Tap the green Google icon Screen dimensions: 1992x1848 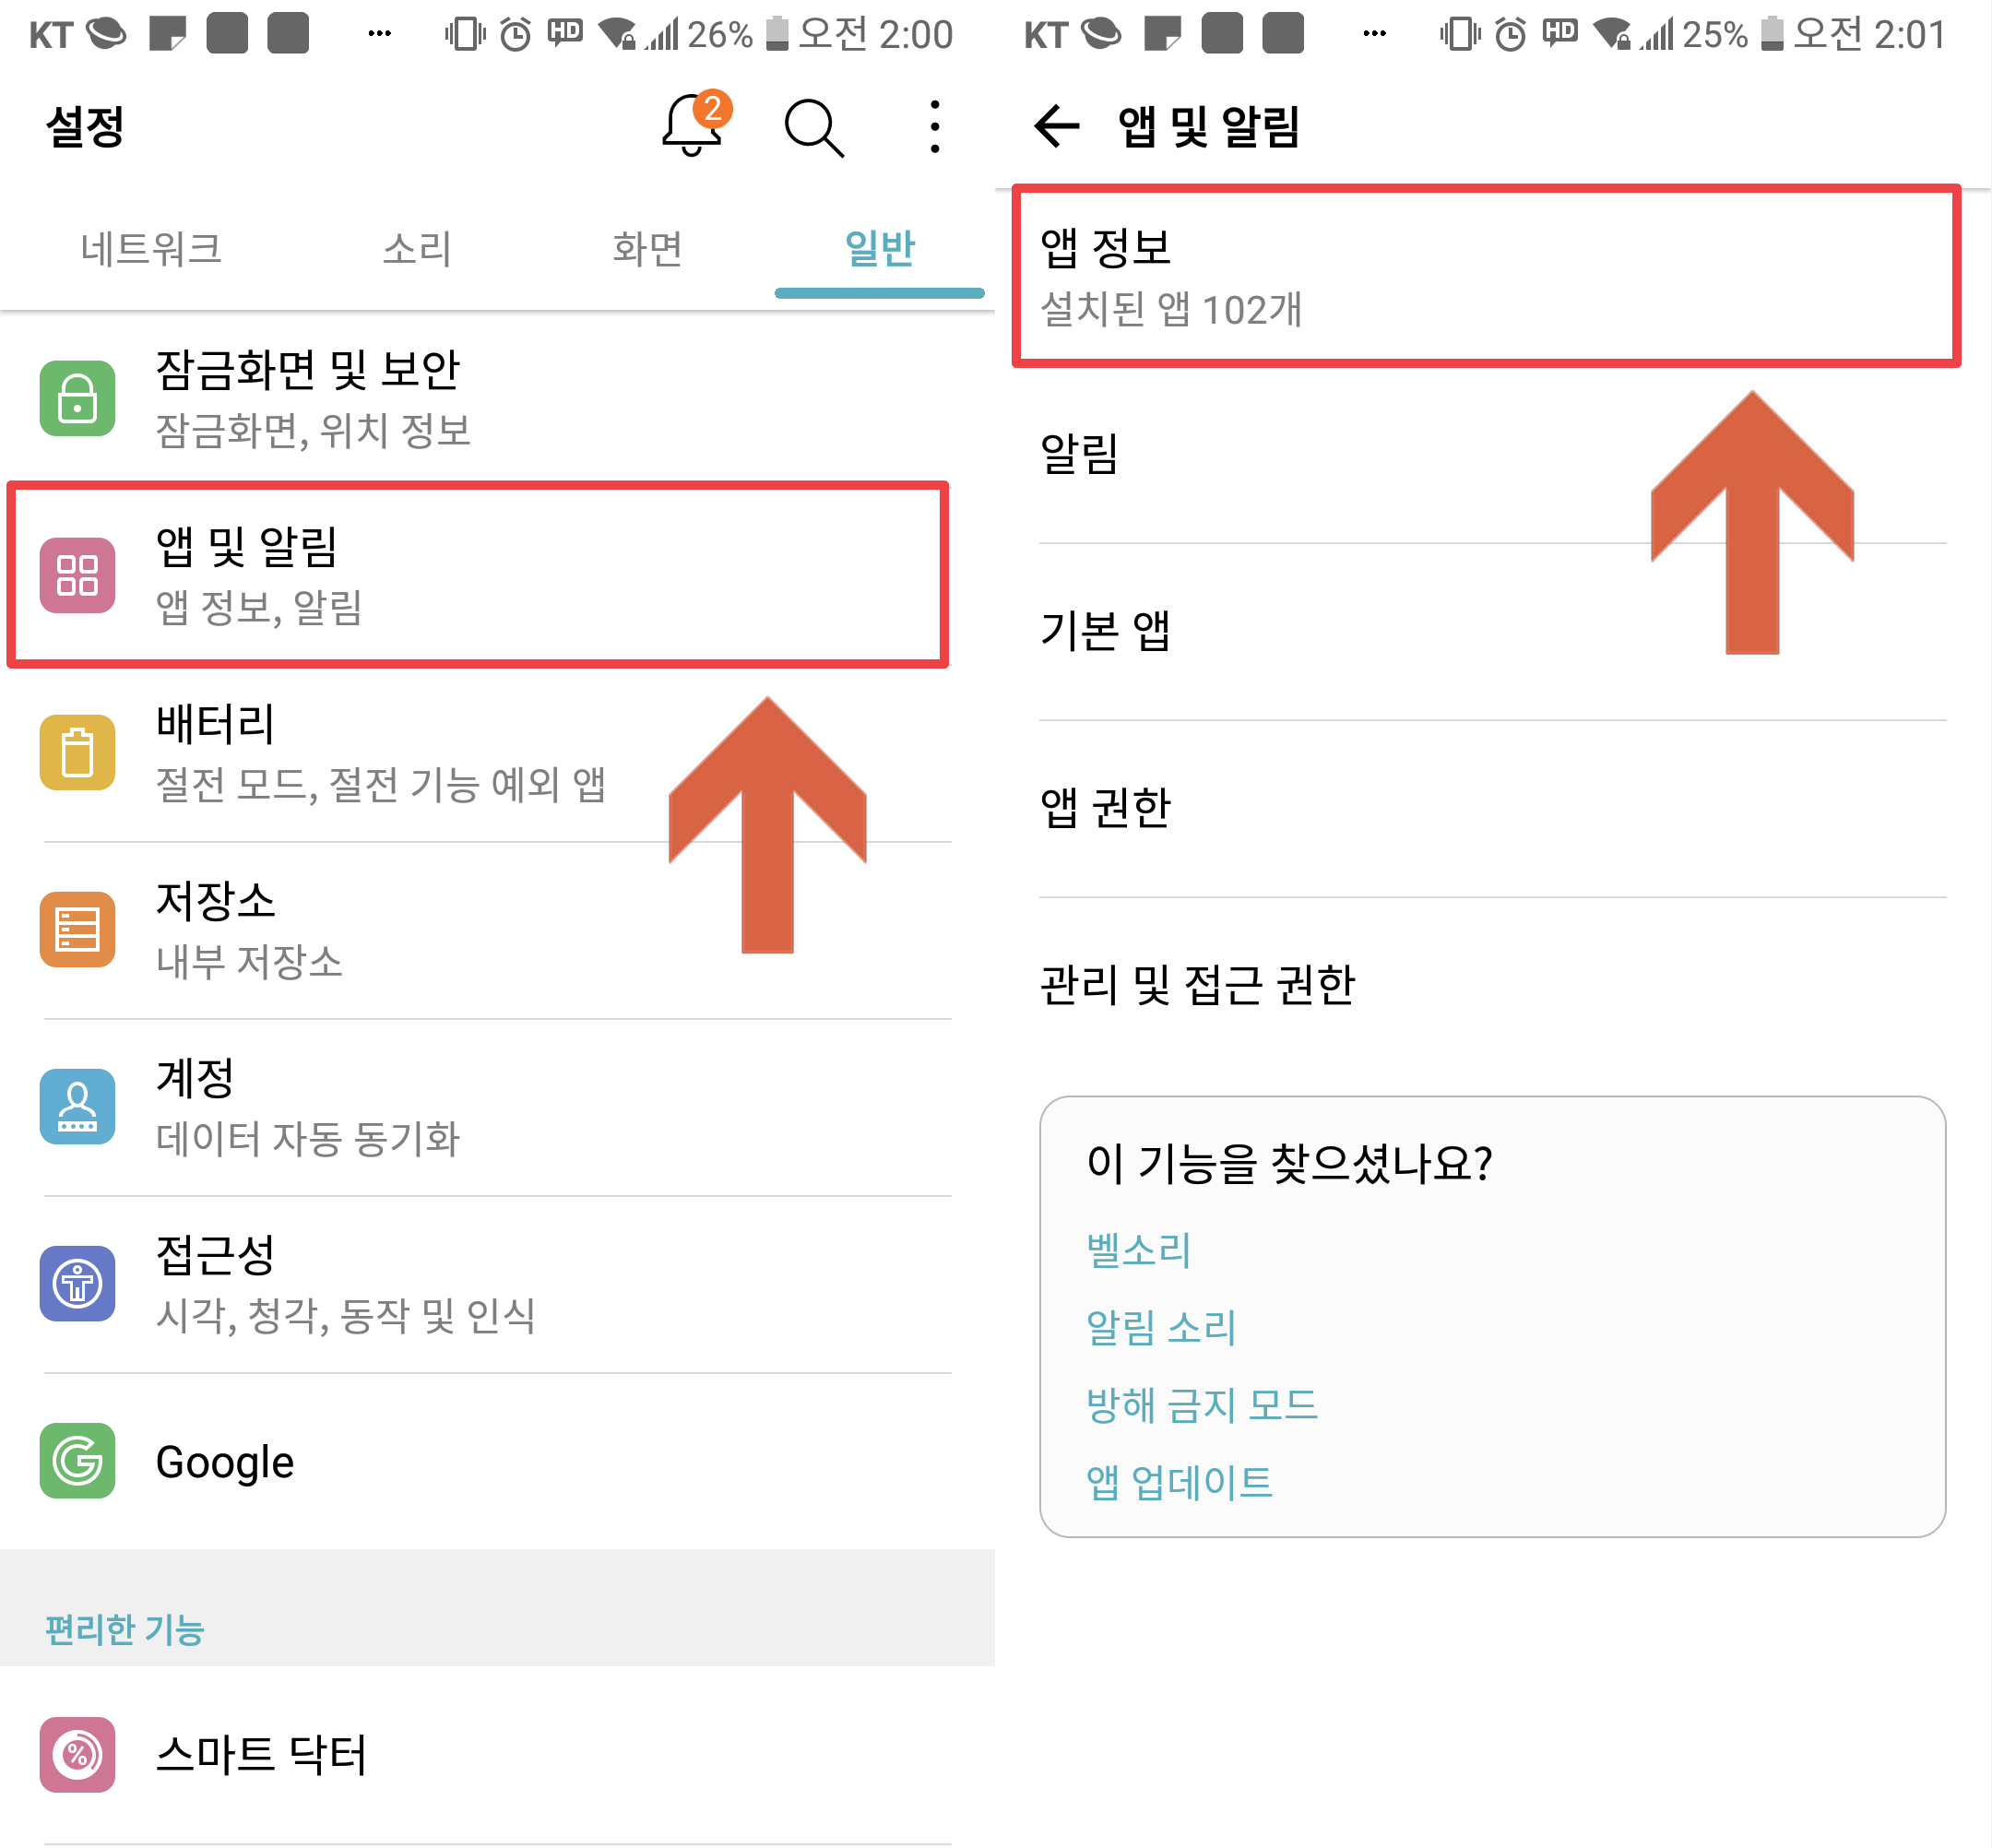[x=77, y=1460]
